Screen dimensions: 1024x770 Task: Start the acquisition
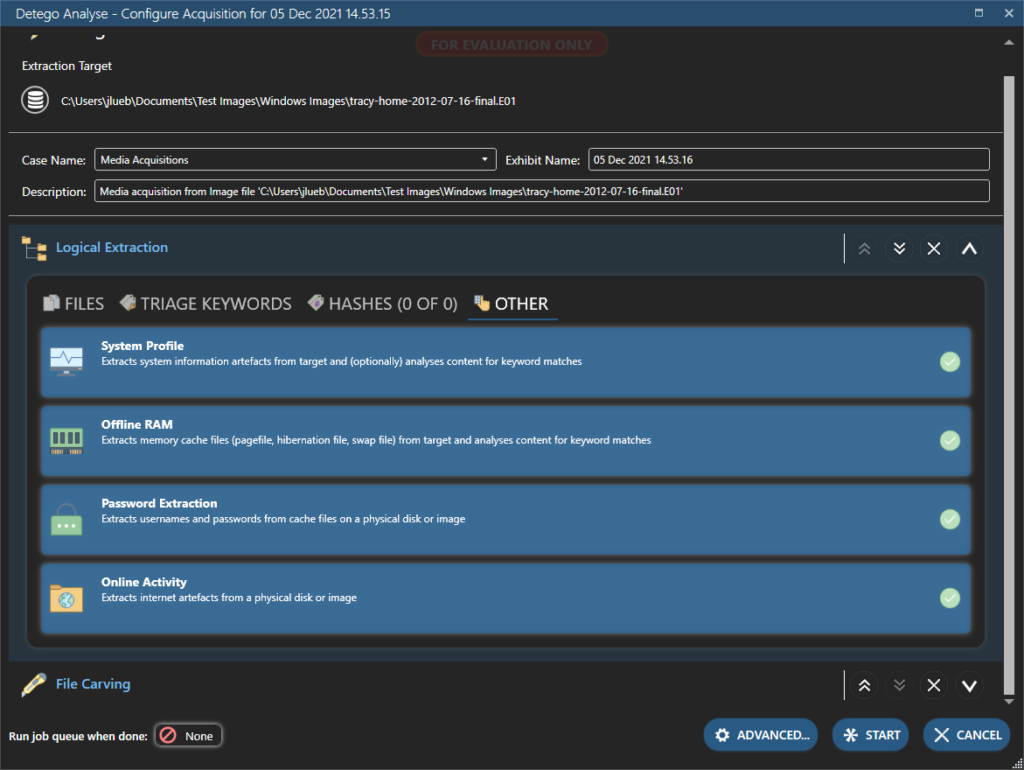click(x=871, y=735)
